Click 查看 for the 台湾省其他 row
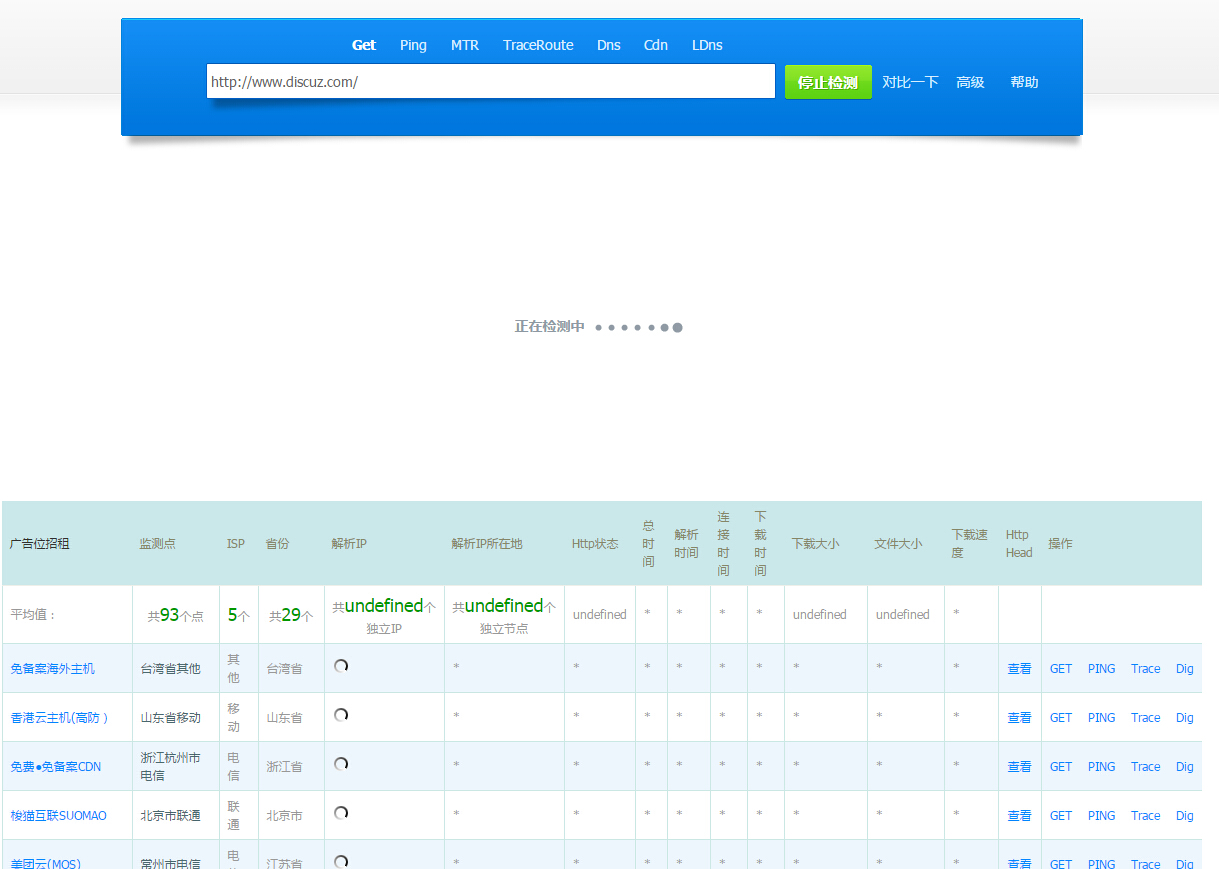This screenshot has height=869, width=1219. pos(1019,669)
